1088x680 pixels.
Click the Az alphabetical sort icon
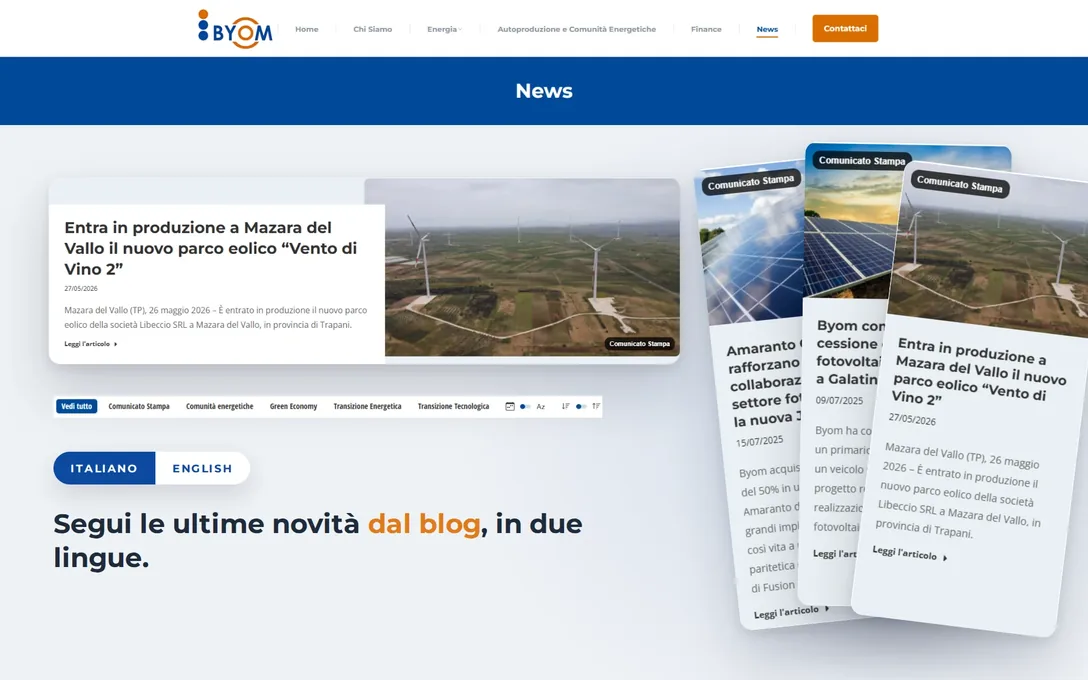[541, 406]
